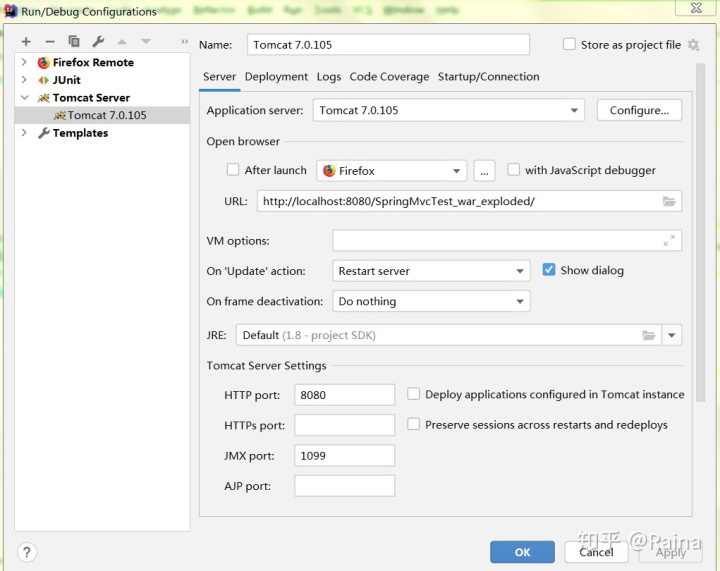Remove selected configuration with minus icon

[50, 42]
